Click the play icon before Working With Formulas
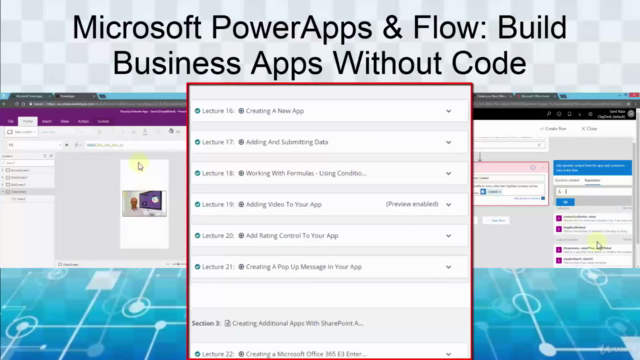This screenshot has height=360, width=640. [x=241, y=173]
